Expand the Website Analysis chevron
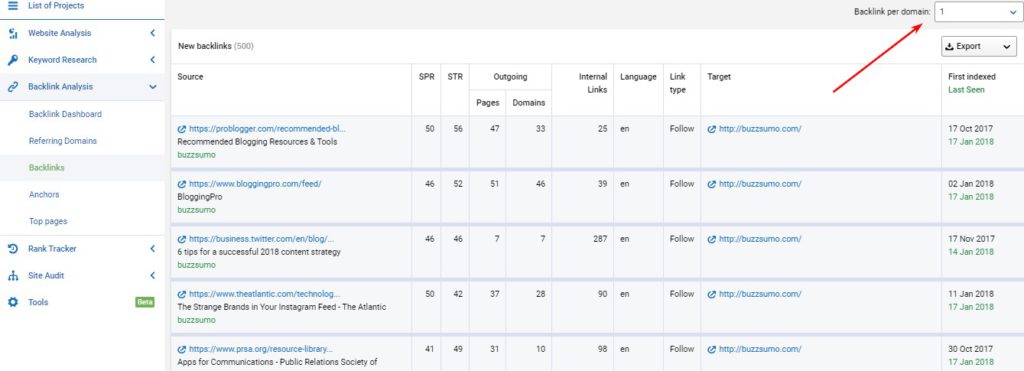 tap(152, 33)
